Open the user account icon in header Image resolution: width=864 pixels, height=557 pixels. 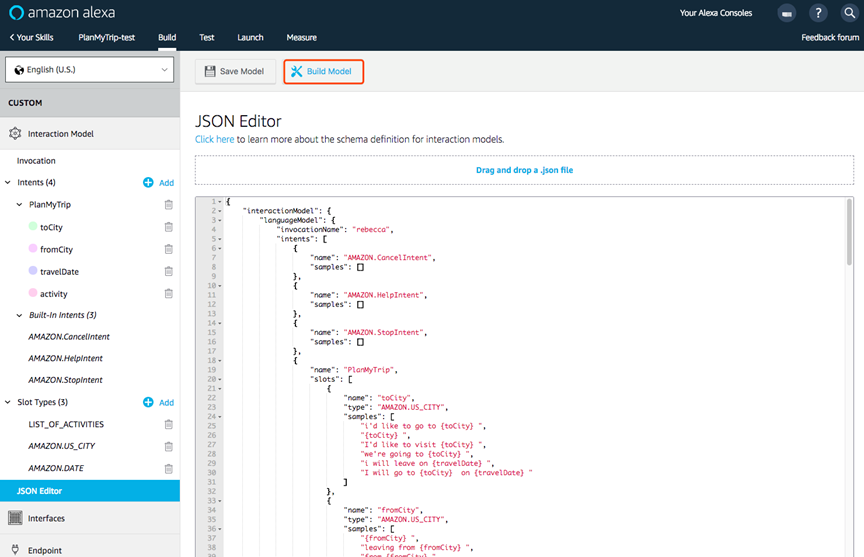click(787, 13)
